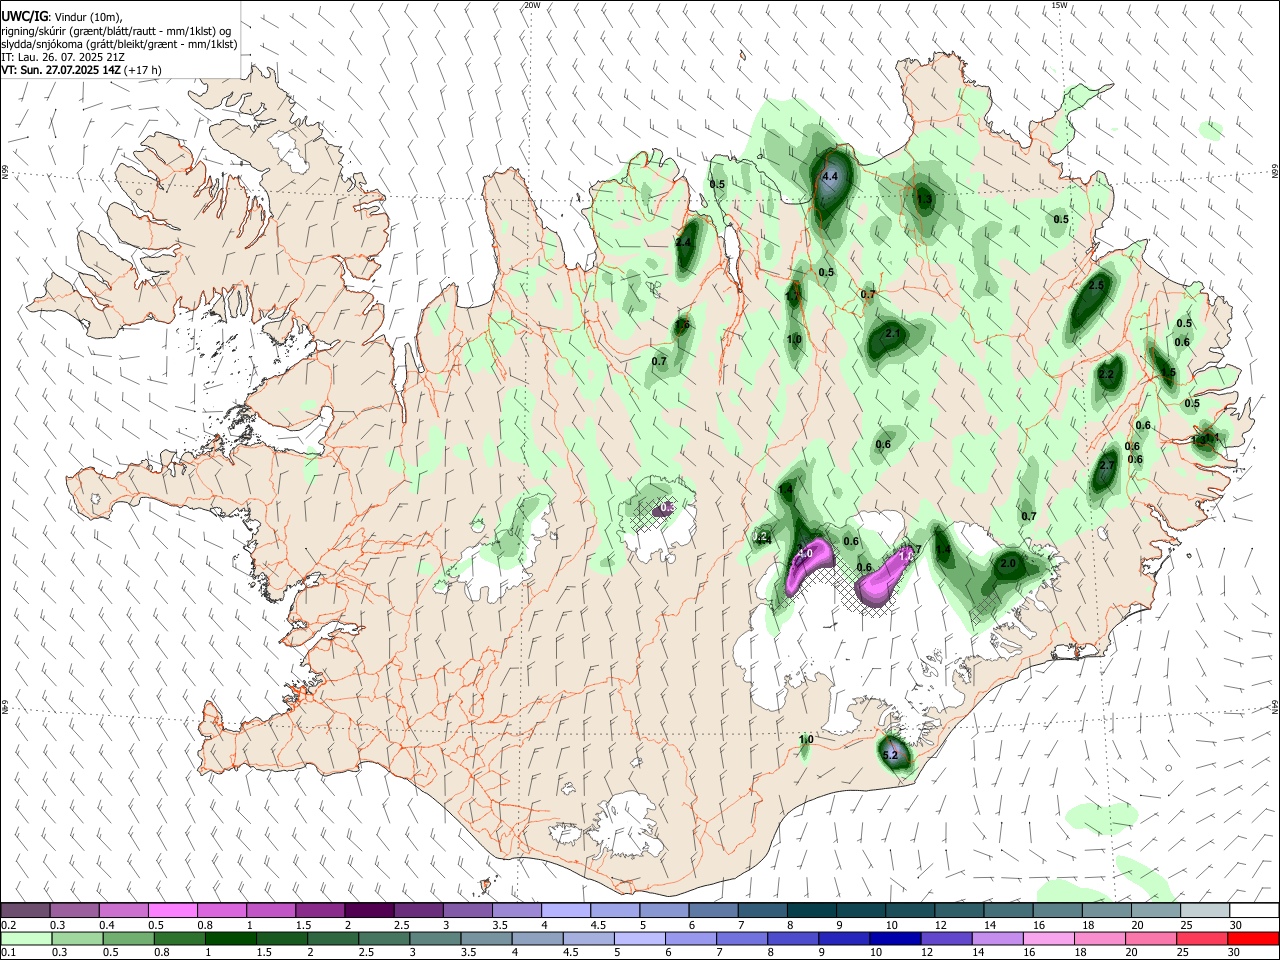
Task: Click the 1.0 value west of the 5.2 peak
Action: pos(806,739)
